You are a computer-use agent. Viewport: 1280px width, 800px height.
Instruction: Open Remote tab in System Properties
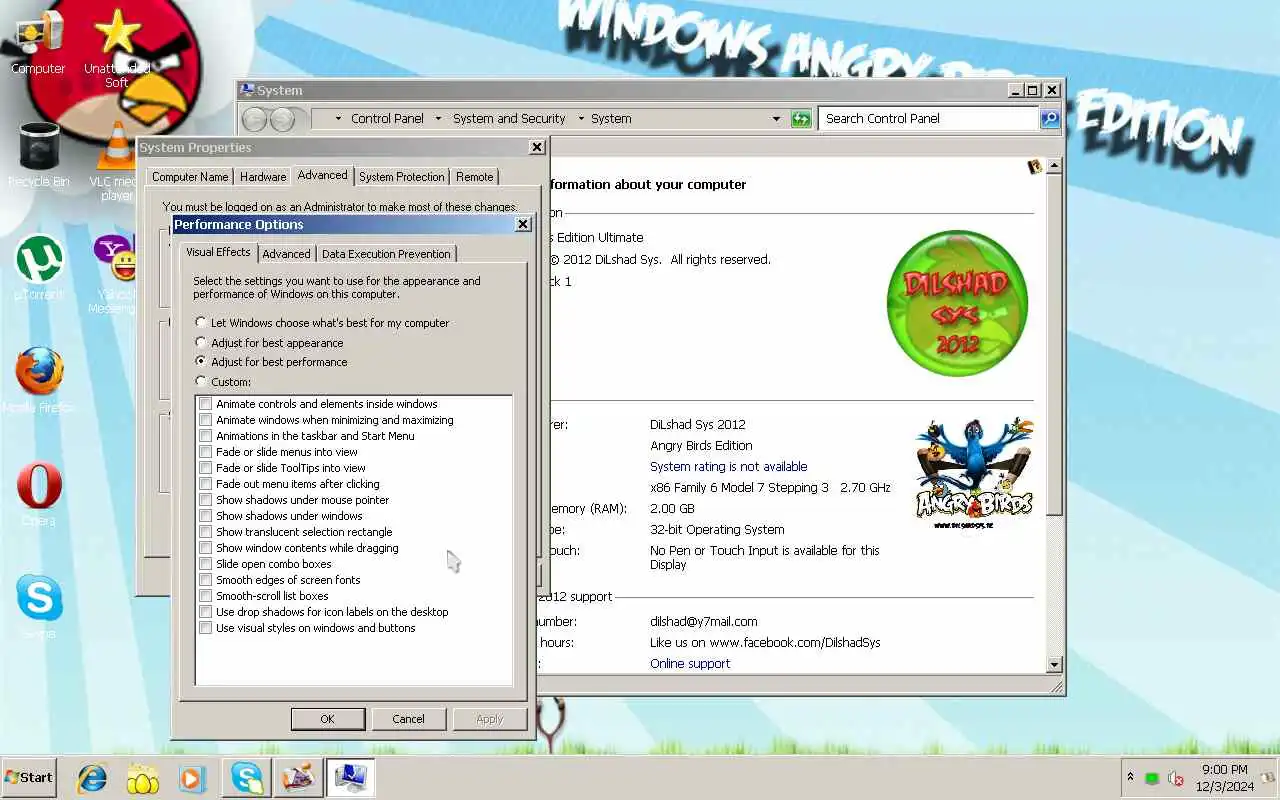(474, 177)
